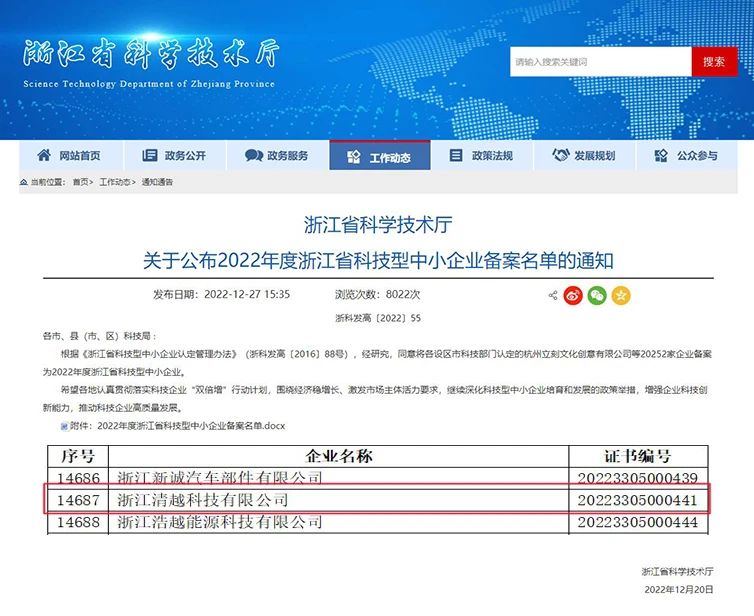Click 通知通告 in the breadcrumb

157,182
